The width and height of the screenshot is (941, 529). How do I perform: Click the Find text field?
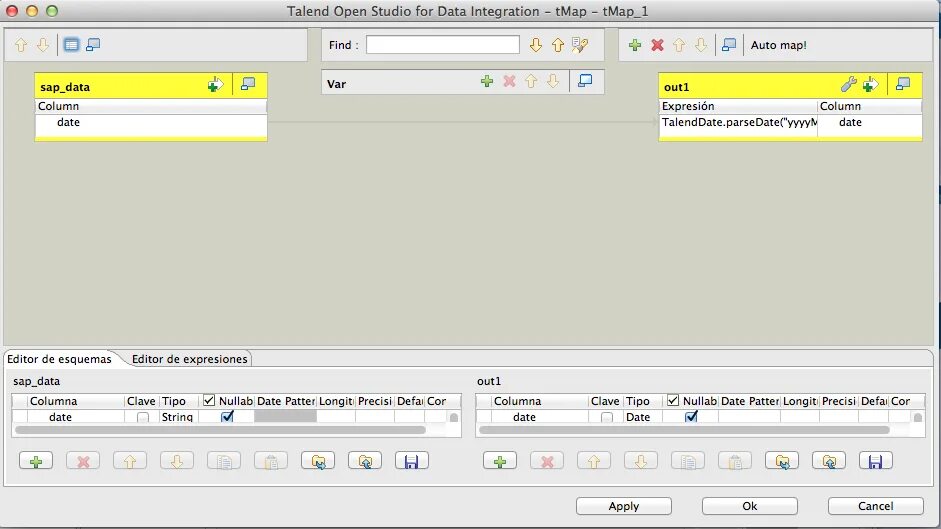[x=443, y=44]
